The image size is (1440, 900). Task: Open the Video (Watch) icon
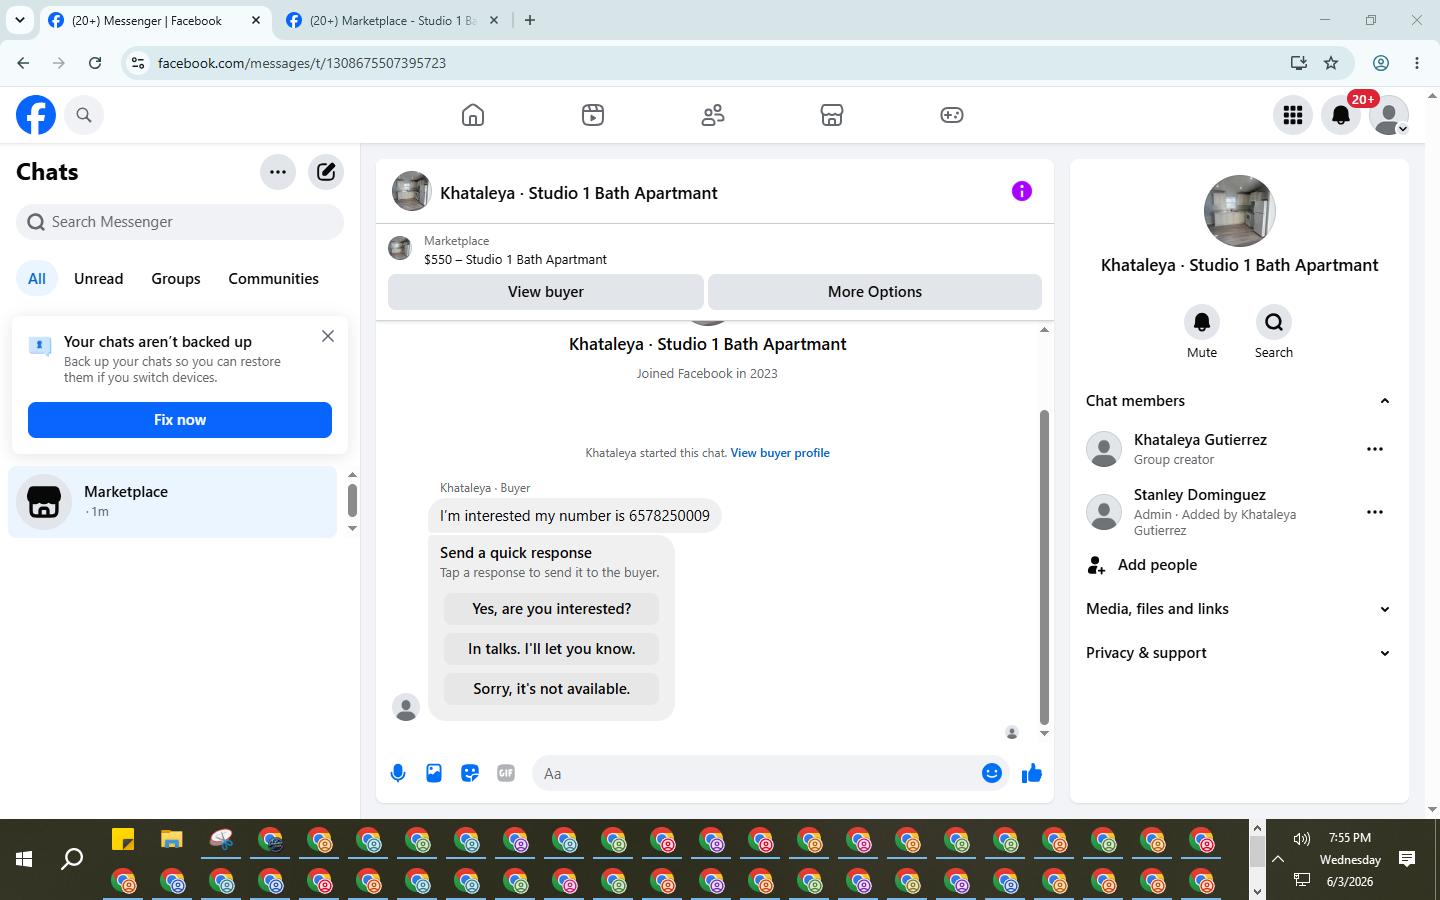pos(593,115)
